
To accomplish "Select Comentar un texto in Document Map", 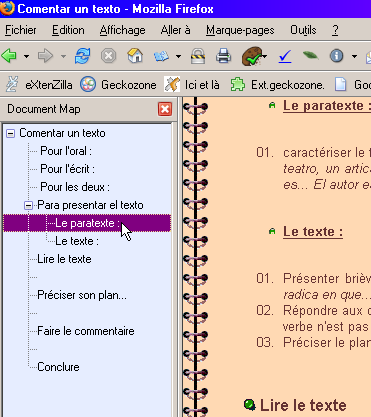I will pos(62,133).
